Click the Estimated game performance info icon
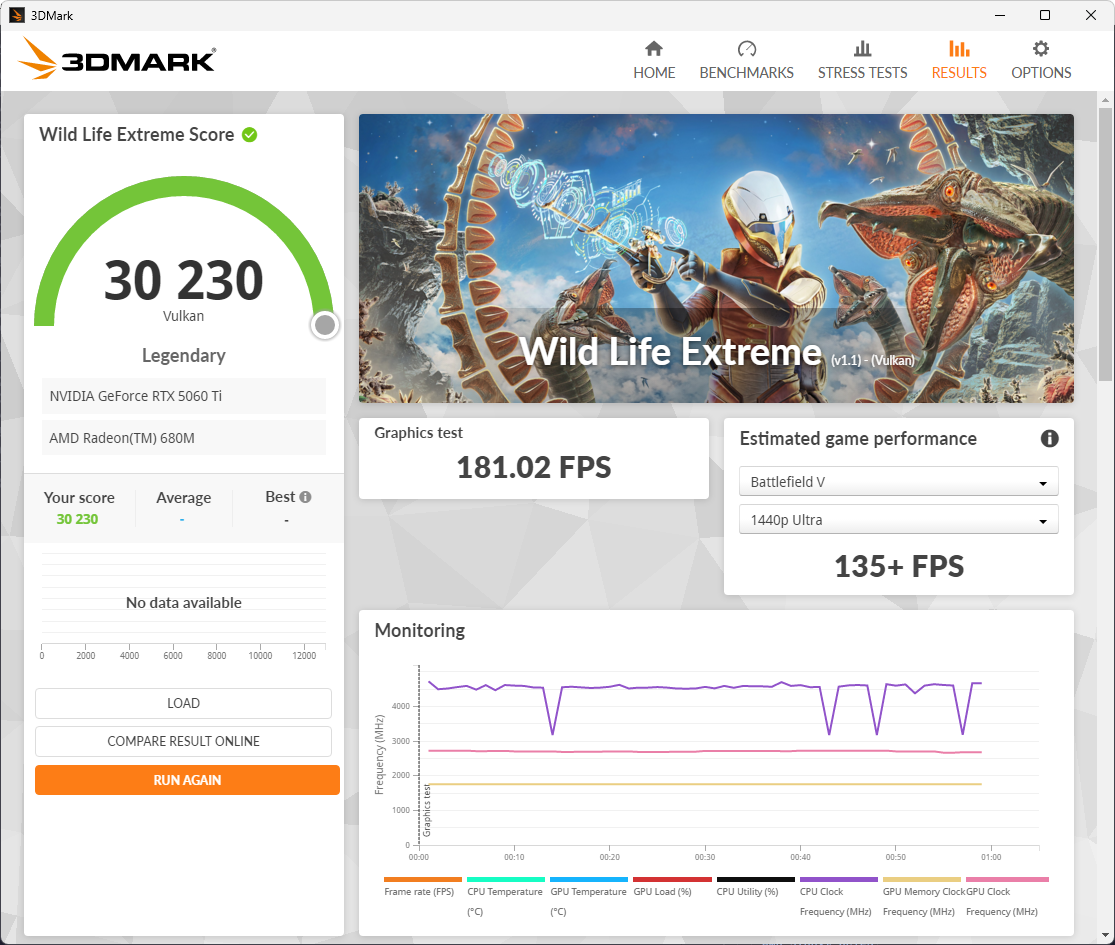The image size is (1115, 945). [1049, 439]
